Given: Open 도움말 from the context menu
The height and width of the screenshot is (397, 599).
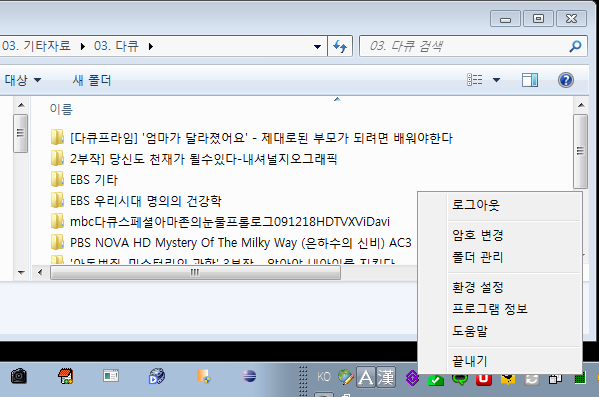Looking at the screenshot, I should click(x=470, y=331).
